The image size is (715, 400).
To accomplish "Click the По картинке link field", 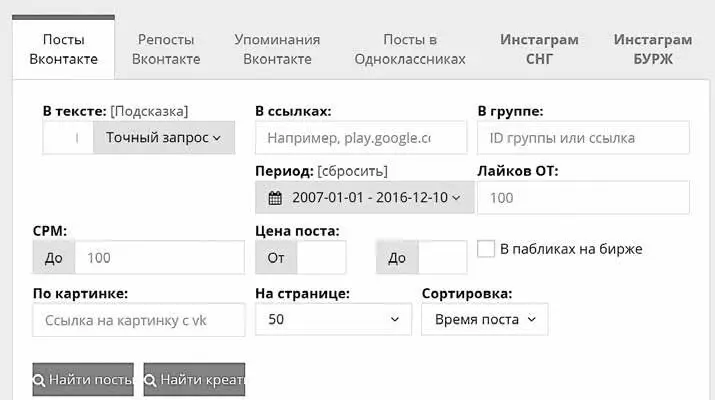I will click(139, 320).
